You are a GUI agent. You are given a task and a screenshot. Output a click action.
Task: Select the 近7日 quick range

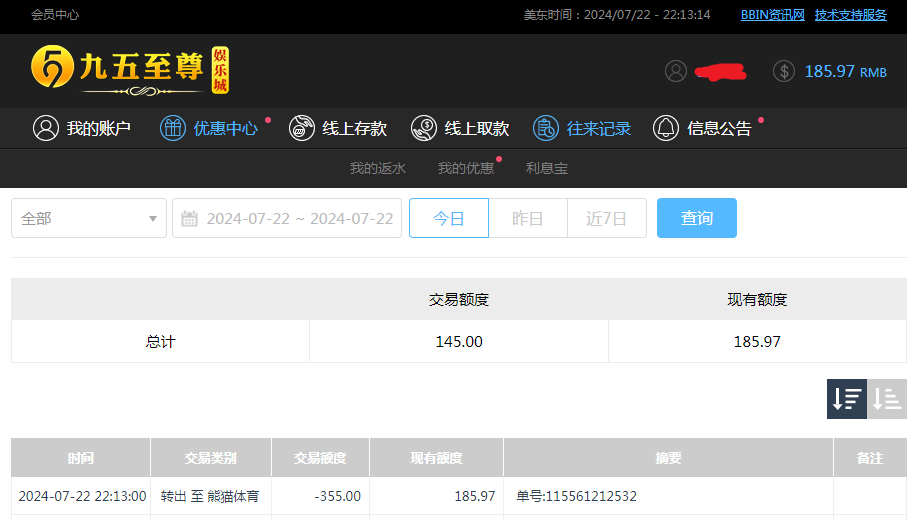pos(606,218)
